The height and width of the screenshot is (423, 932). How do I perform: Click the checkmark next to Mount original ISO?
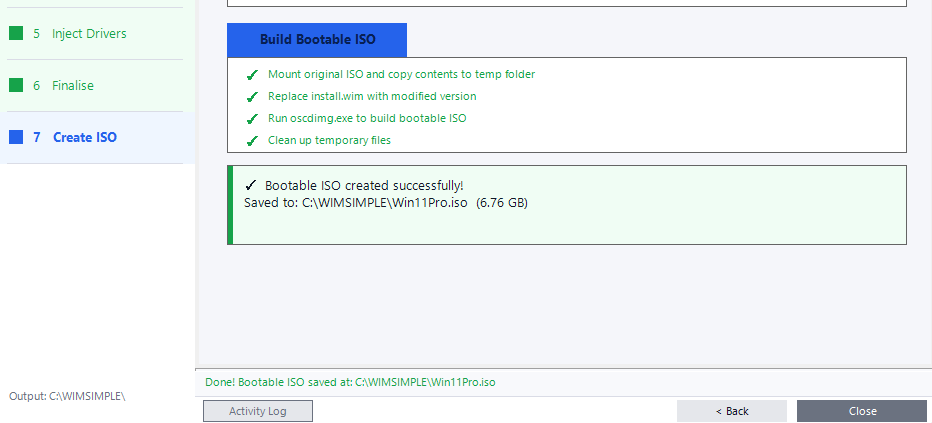pos(252,75)
